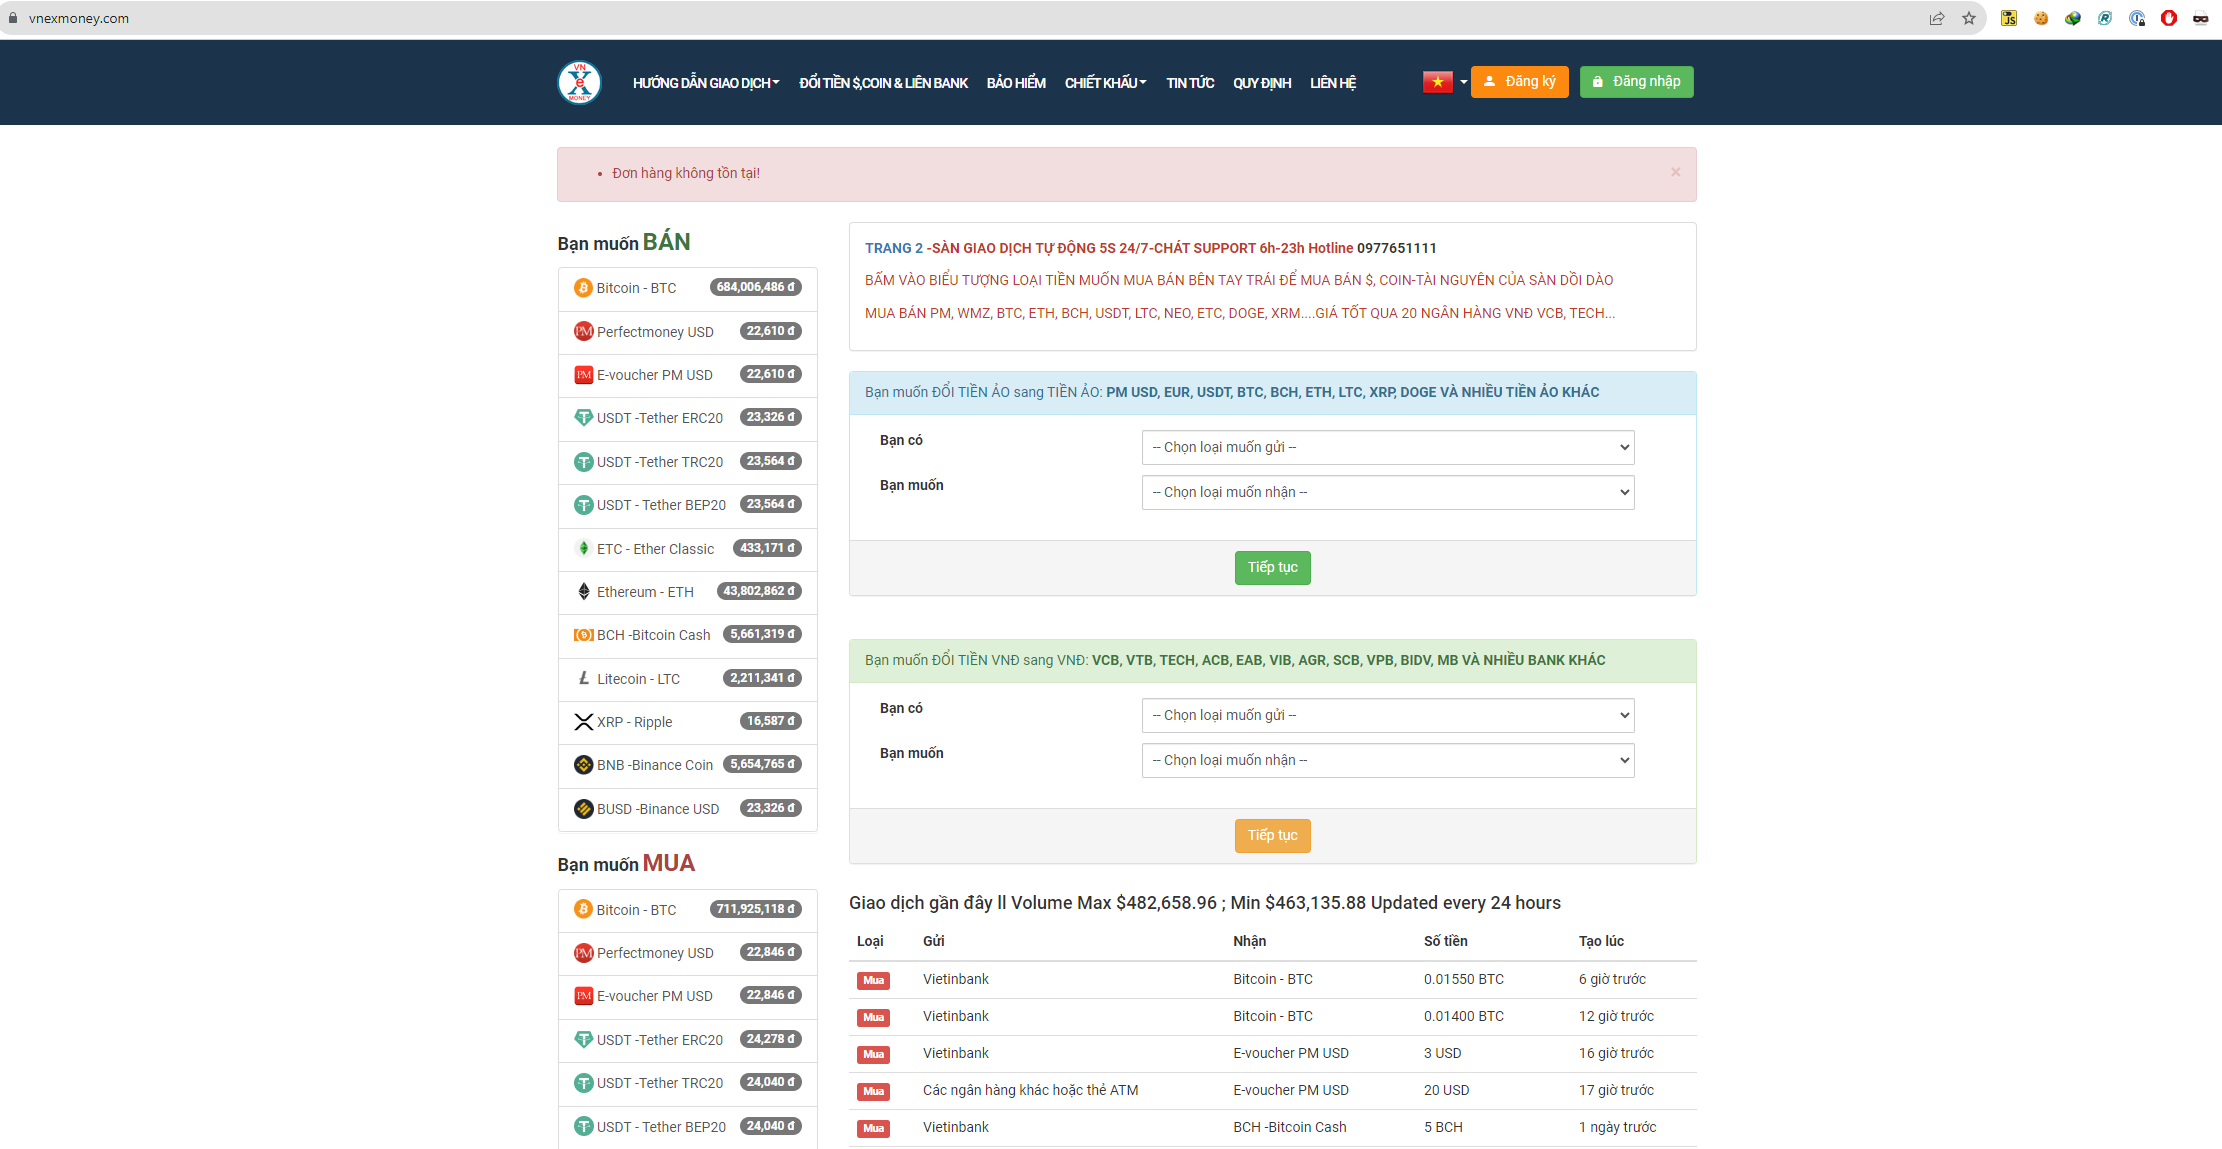The width and height of the screenshot is (2222, 1149).
Task: Open VNĐ 'Chọn loại muốn nhận' dropdown
Action: 1387,760
